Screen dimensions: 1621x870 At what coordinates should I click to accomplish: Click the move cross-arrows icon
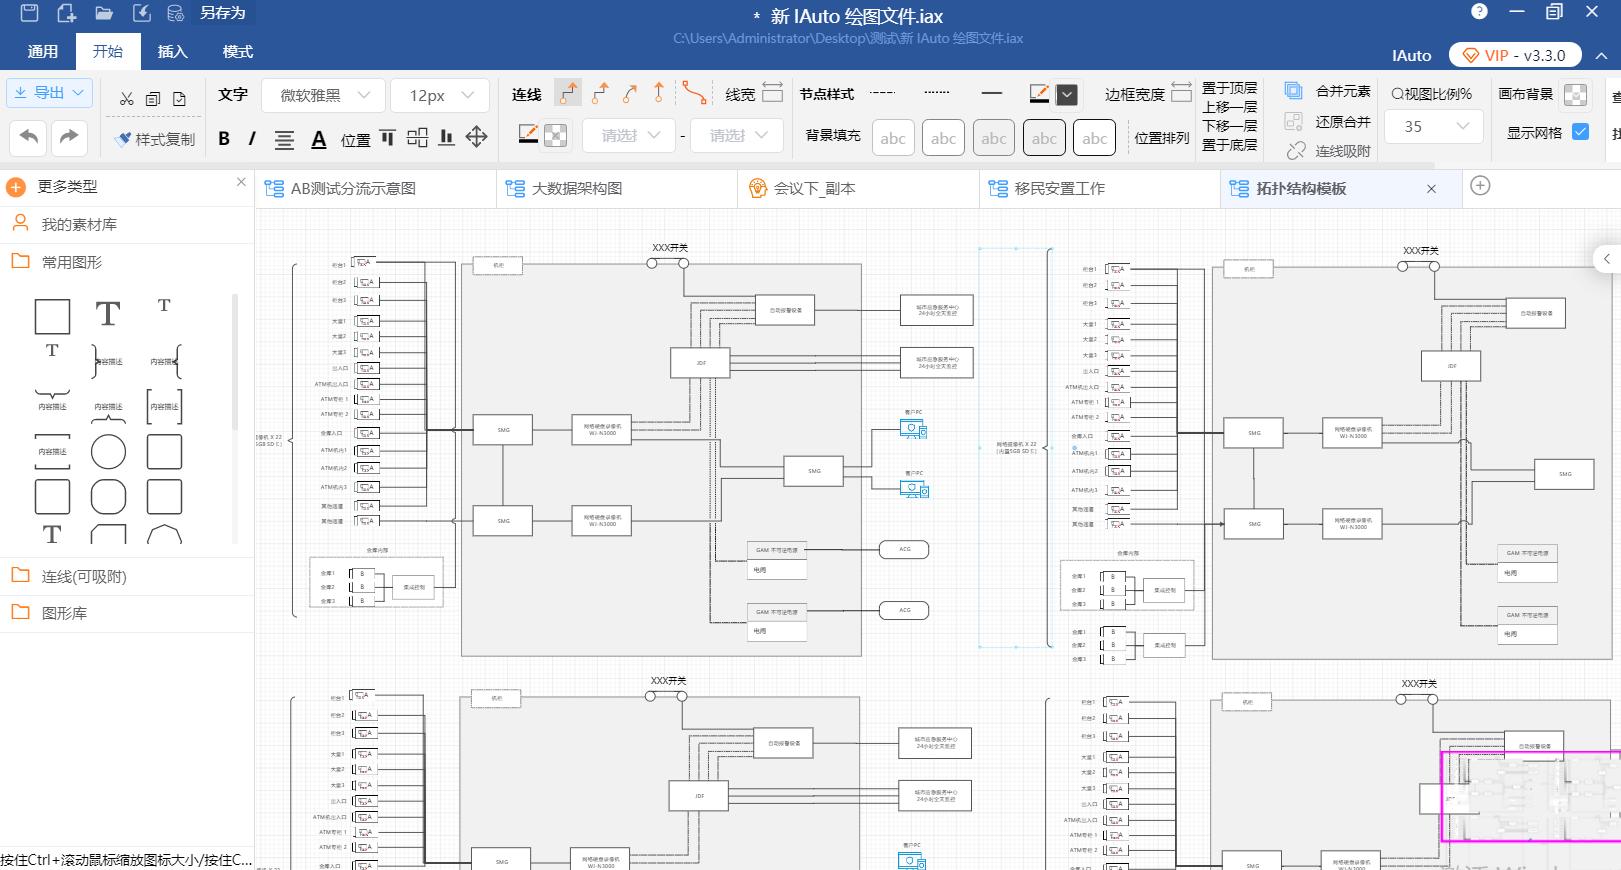[477, 138]
